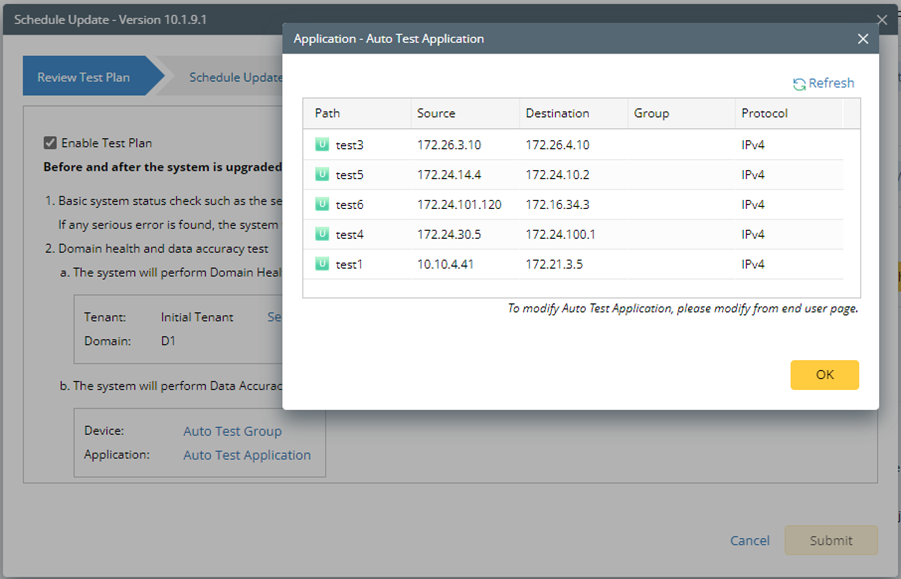Click the Cancel link
Screen dimensions: 901x579
coord(750,540)
